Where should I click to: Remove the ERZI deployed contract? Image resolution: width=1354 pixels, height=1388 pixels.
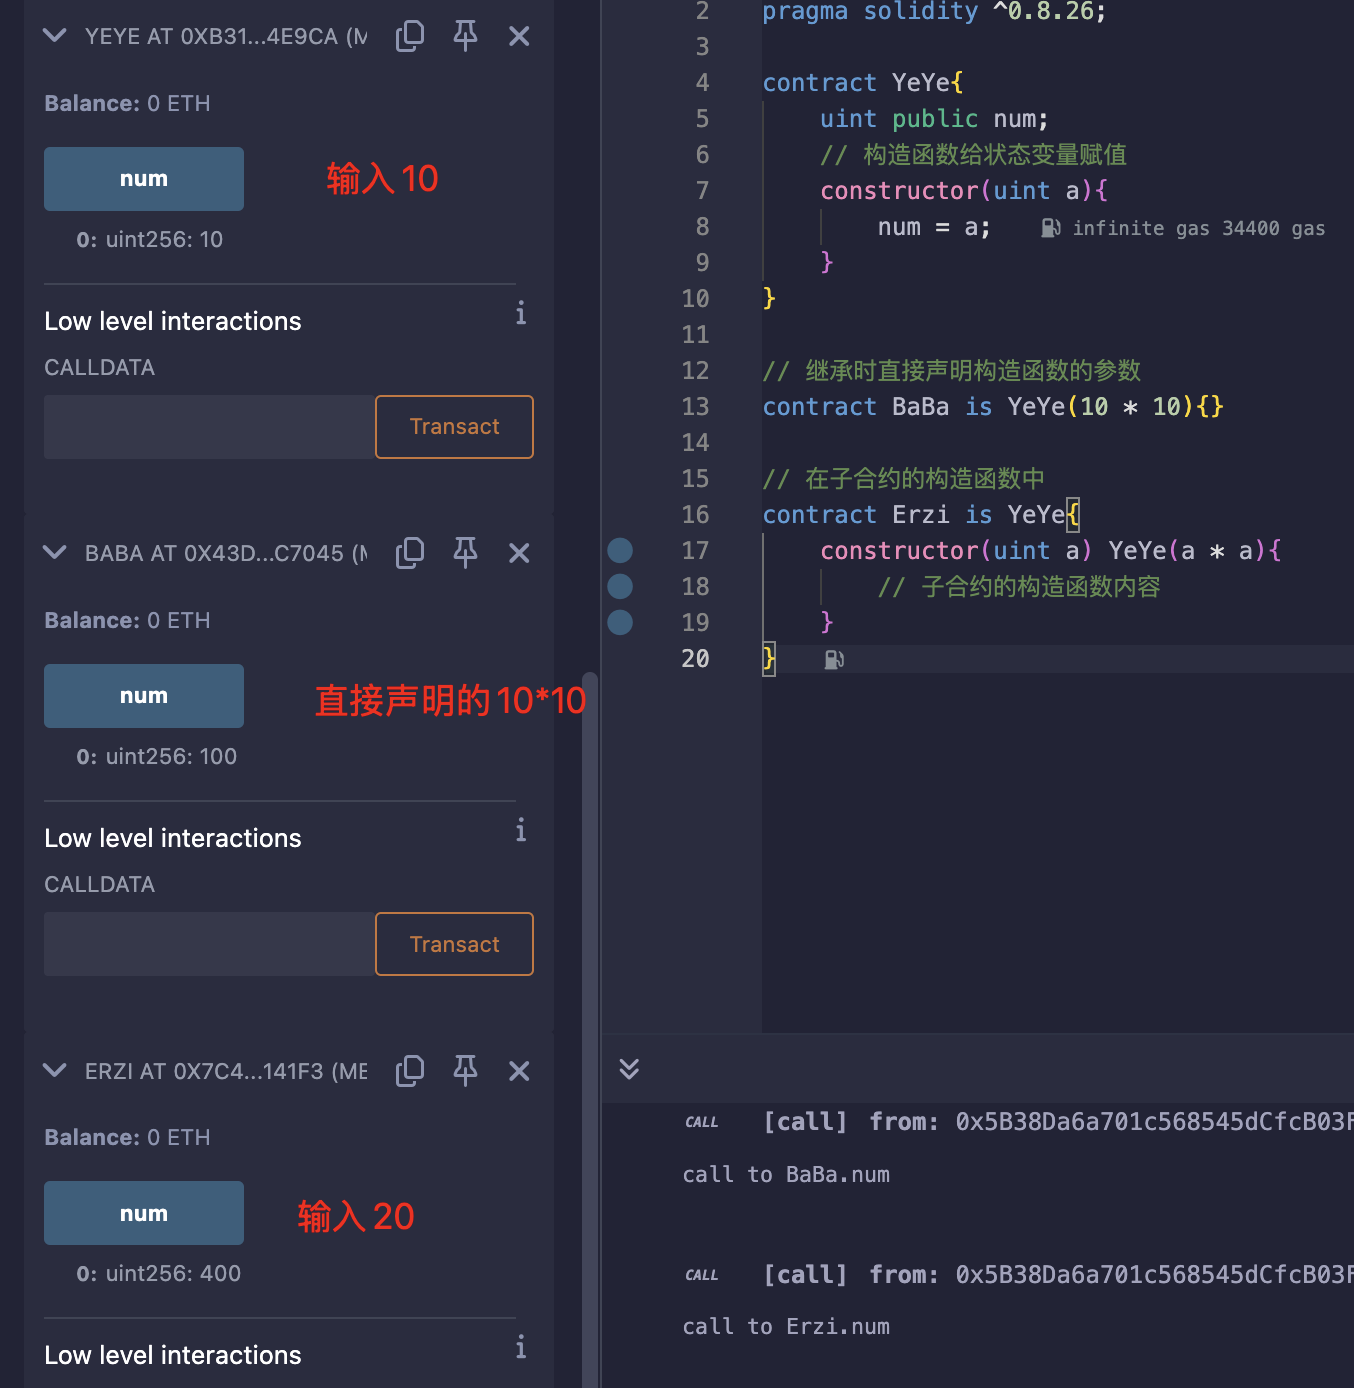[x=519, y=1071]
